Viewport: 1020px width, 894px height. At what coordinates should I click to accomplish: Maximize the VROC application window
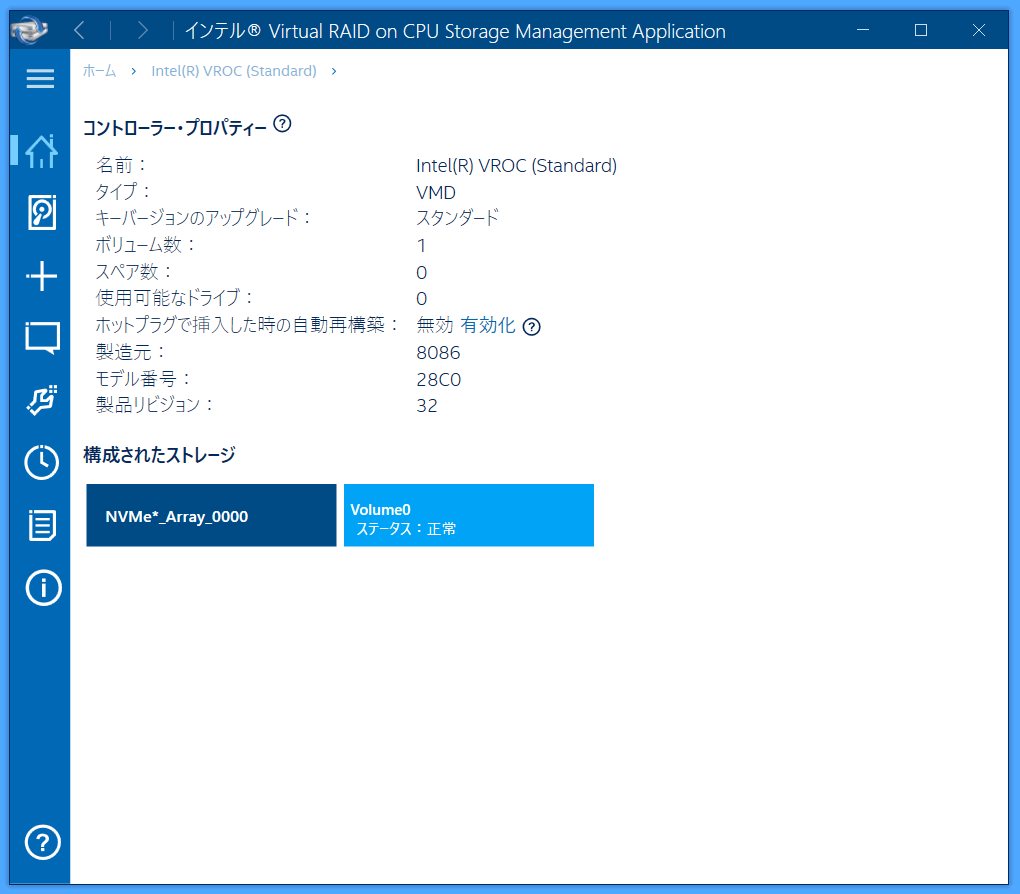(x=920, y=30)
